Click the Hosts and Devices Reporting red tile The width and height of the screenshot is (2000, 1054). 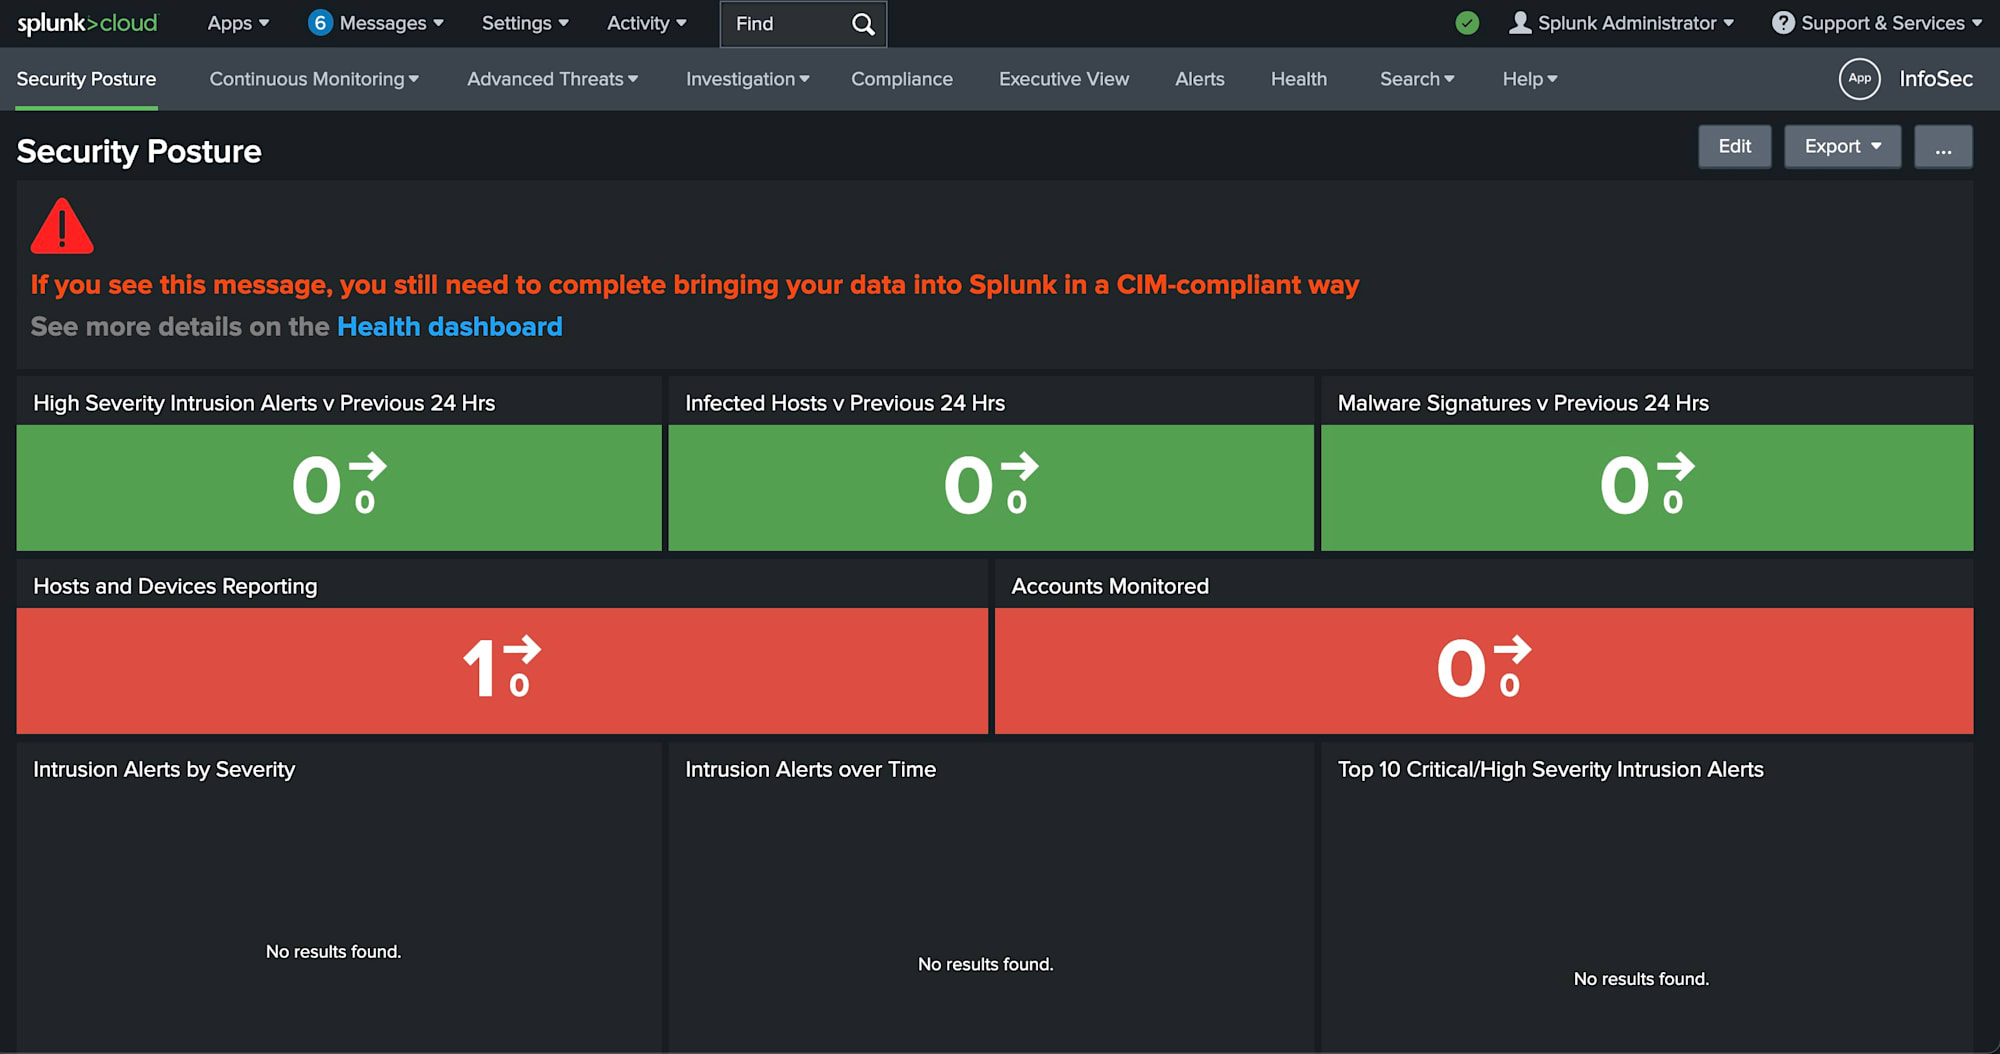pos(502,671)
